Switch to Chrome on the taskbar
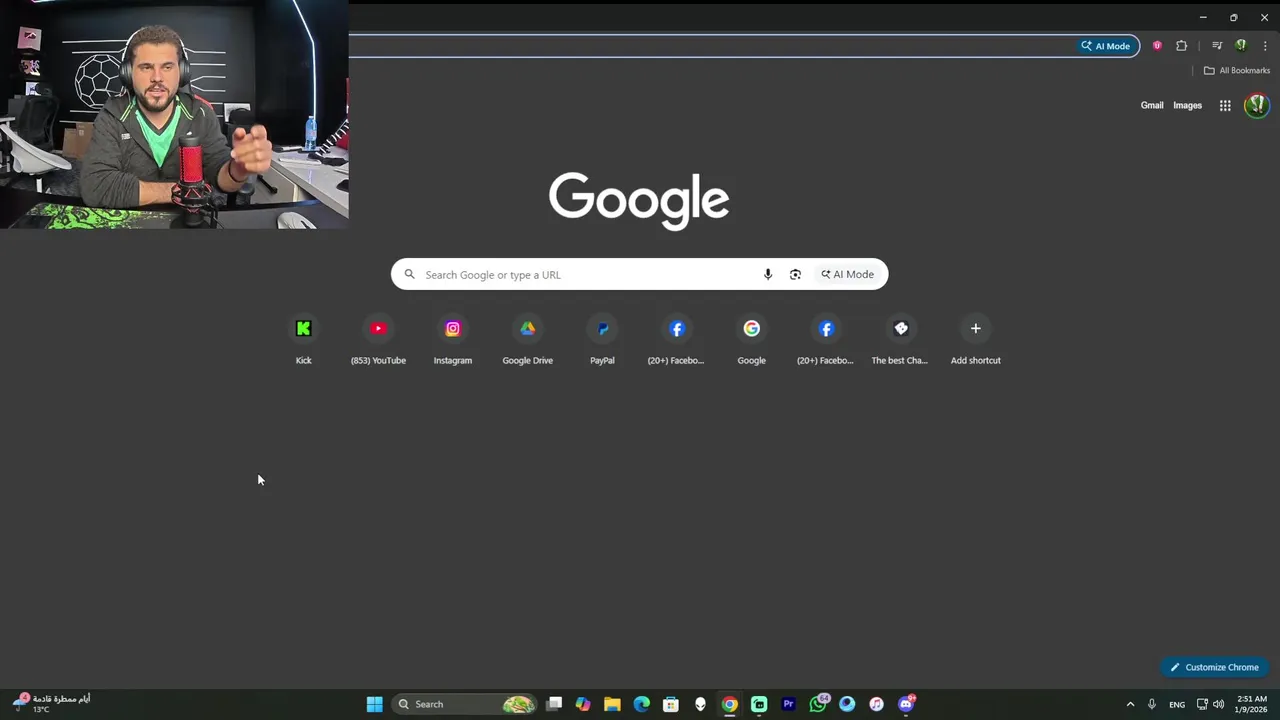The width and height of the screenshot is (1280, 720). point(730,704)
